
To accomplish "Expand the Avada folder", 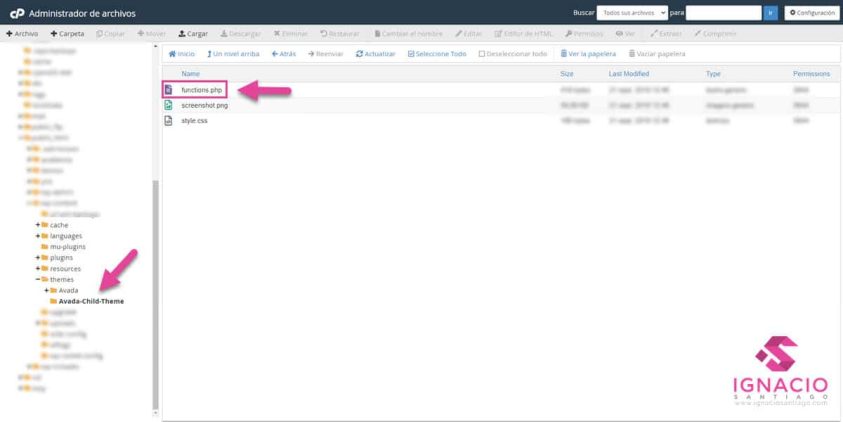I will click(x=47, y=290).
